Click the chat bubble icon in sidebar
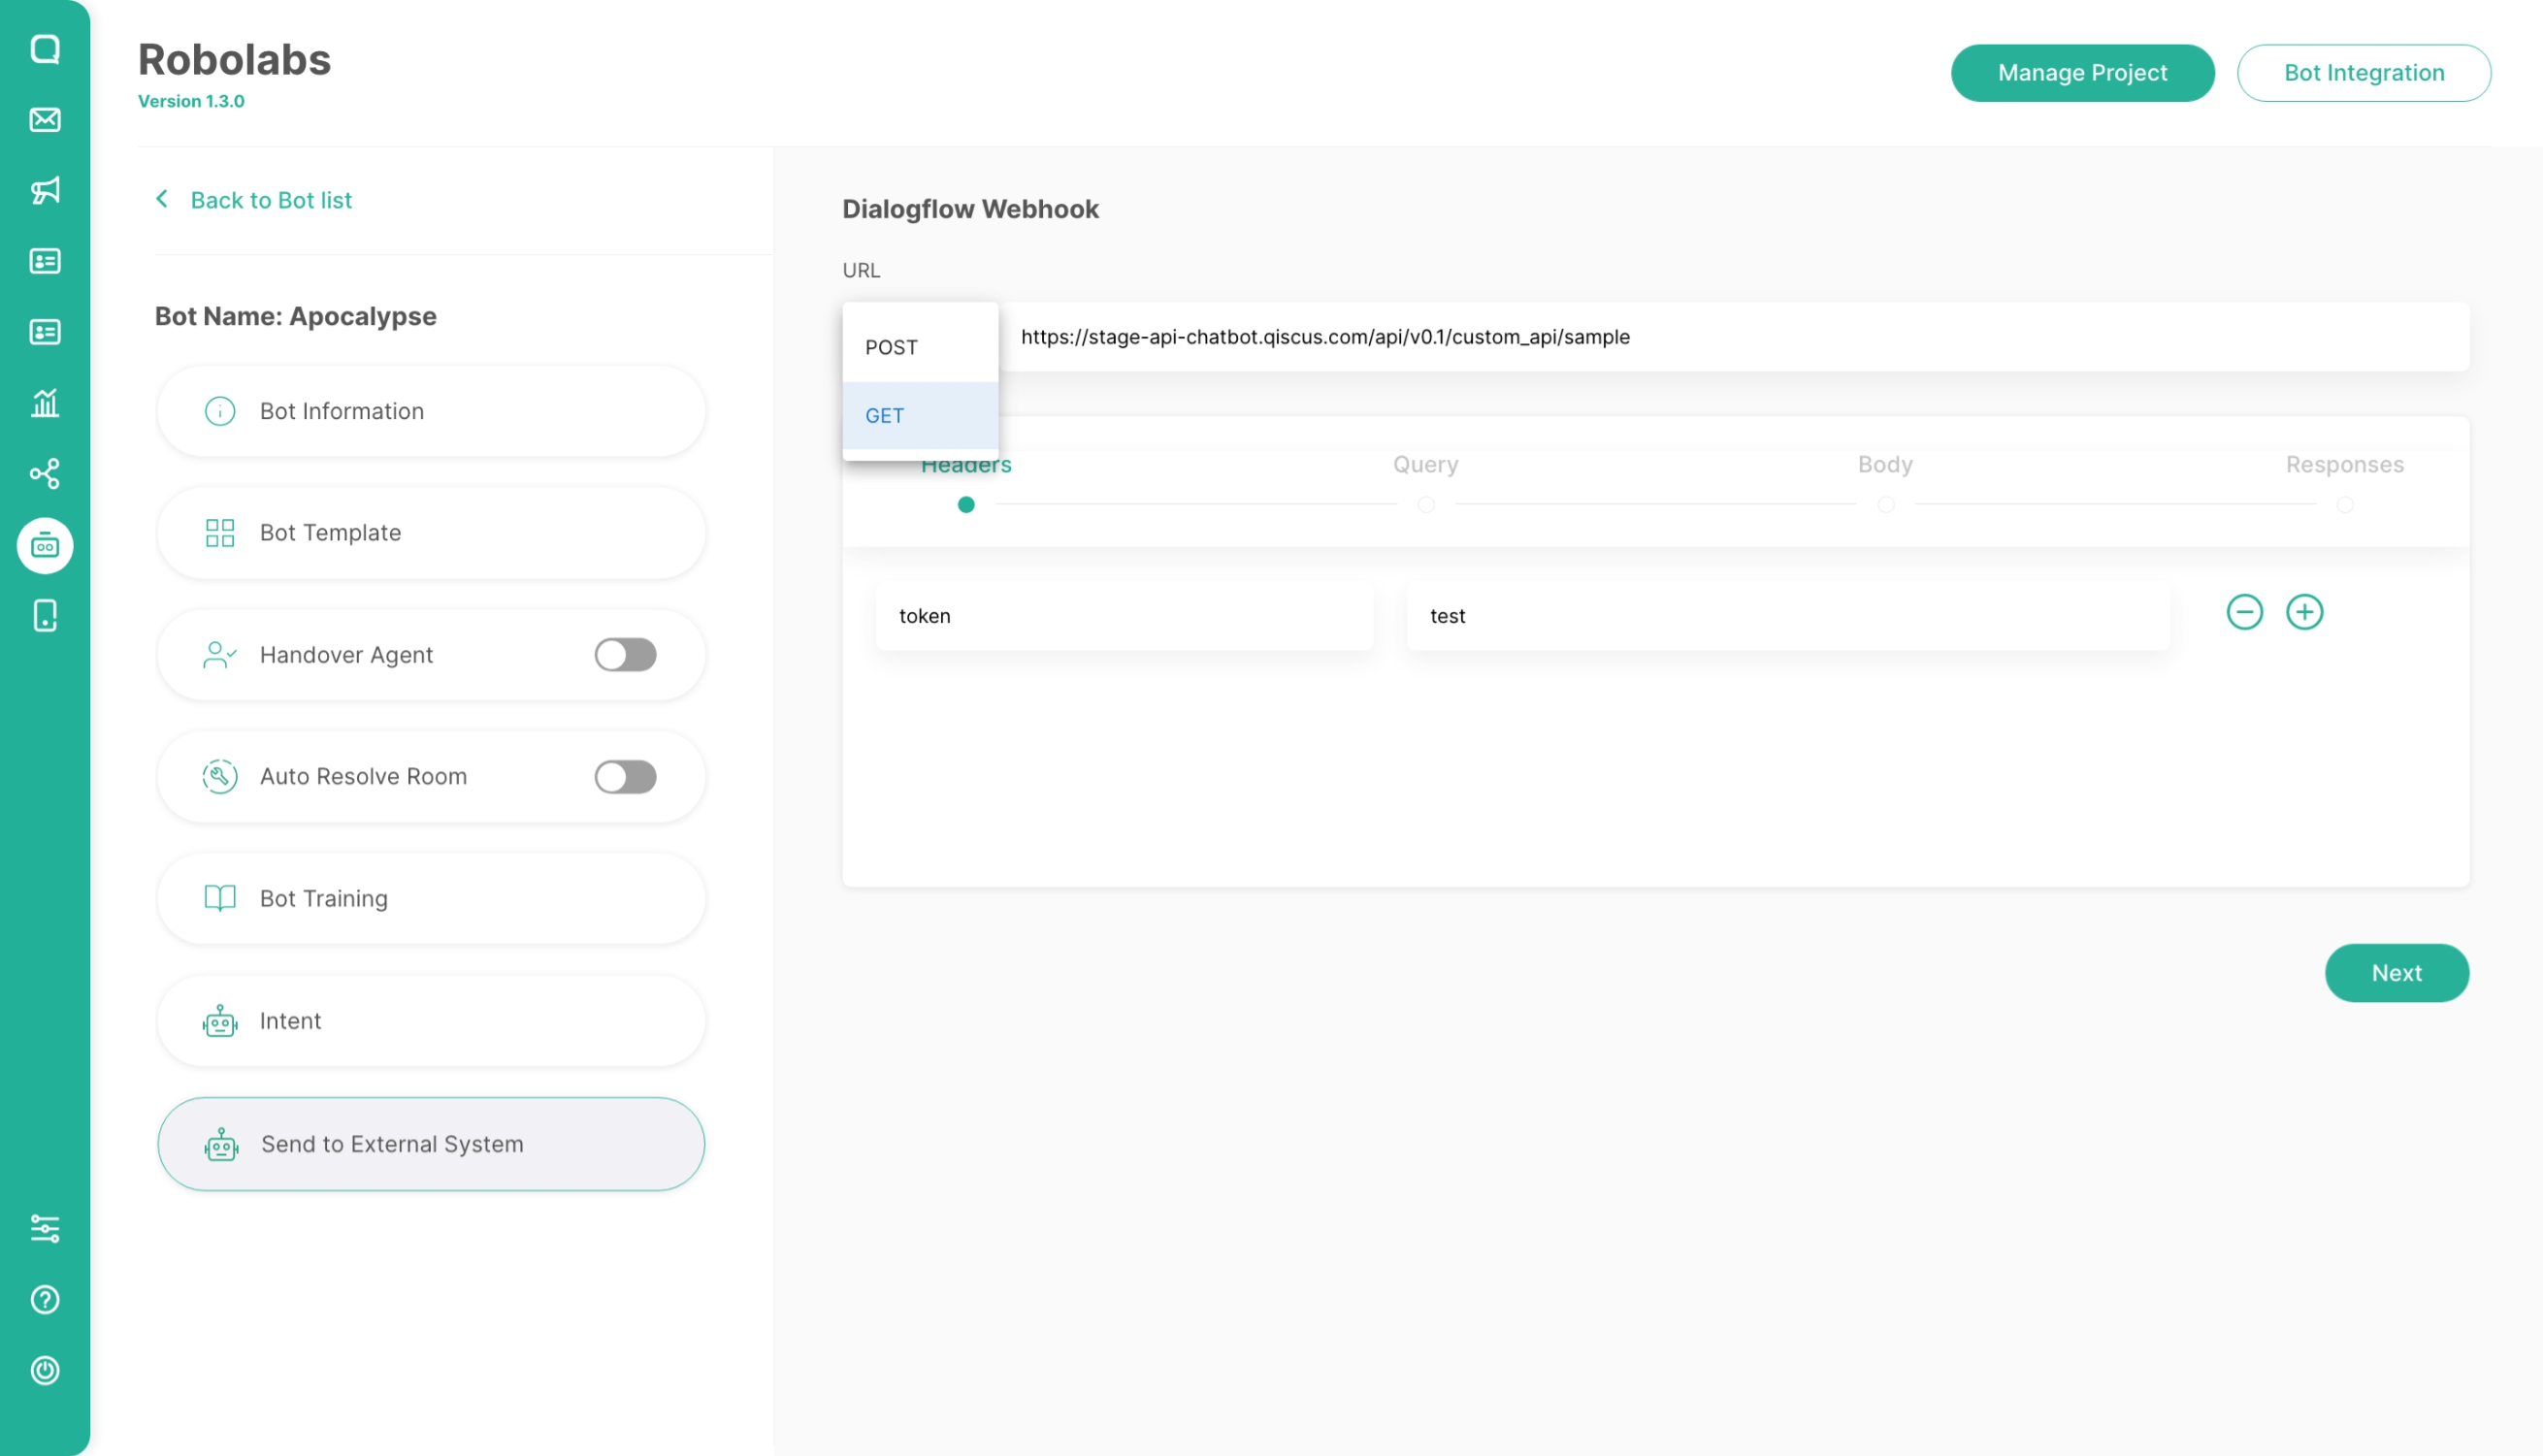The width and height of the screenshot is (2543, 1456). click(x=45, y=49)
